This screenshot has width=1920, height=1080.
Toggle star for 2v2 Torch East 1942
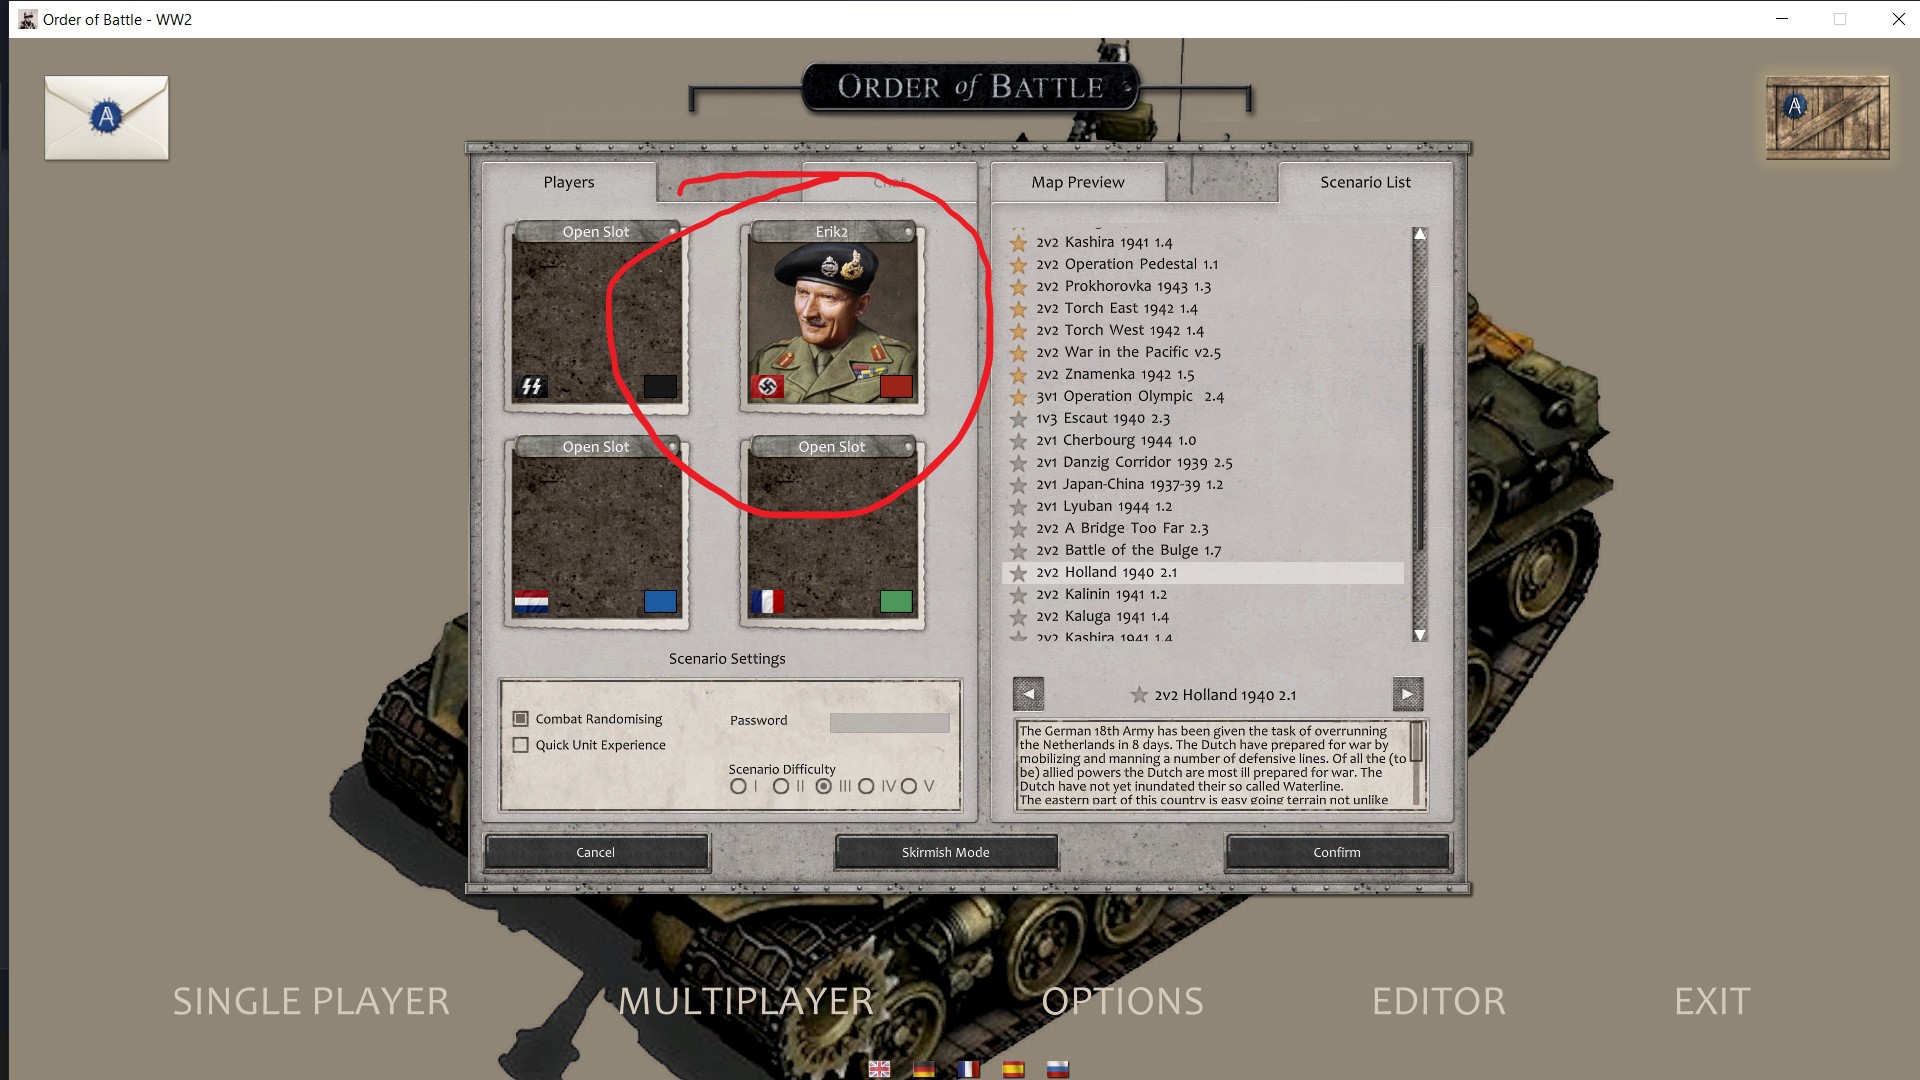[x=1018, y=308]
